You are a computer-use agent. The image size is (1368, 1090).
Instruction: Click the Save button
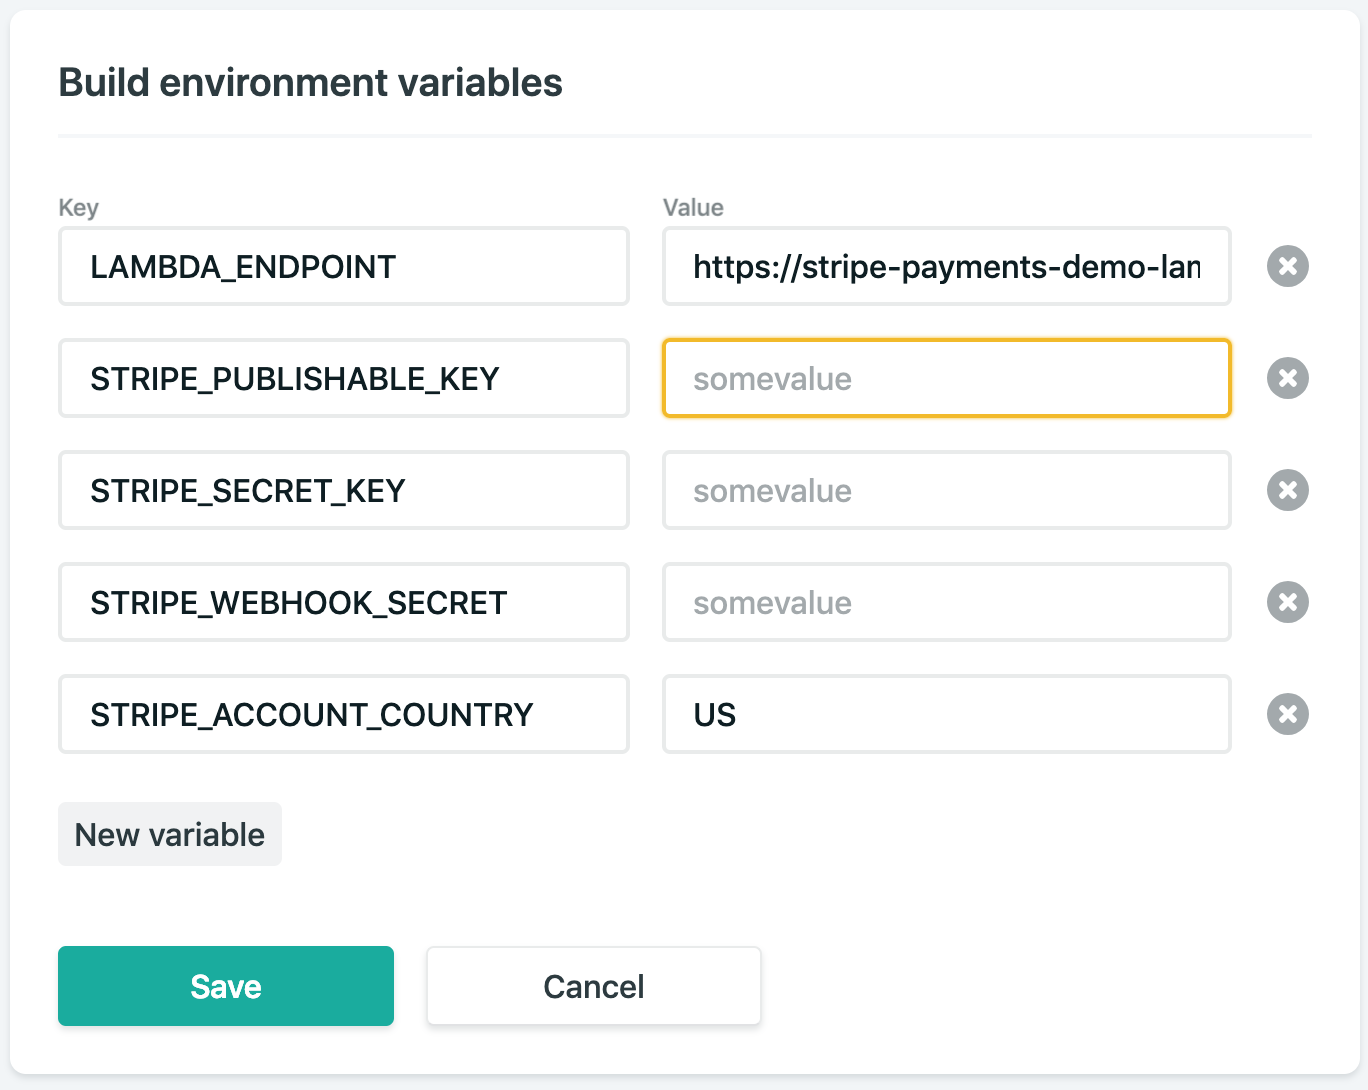(226, 986)
